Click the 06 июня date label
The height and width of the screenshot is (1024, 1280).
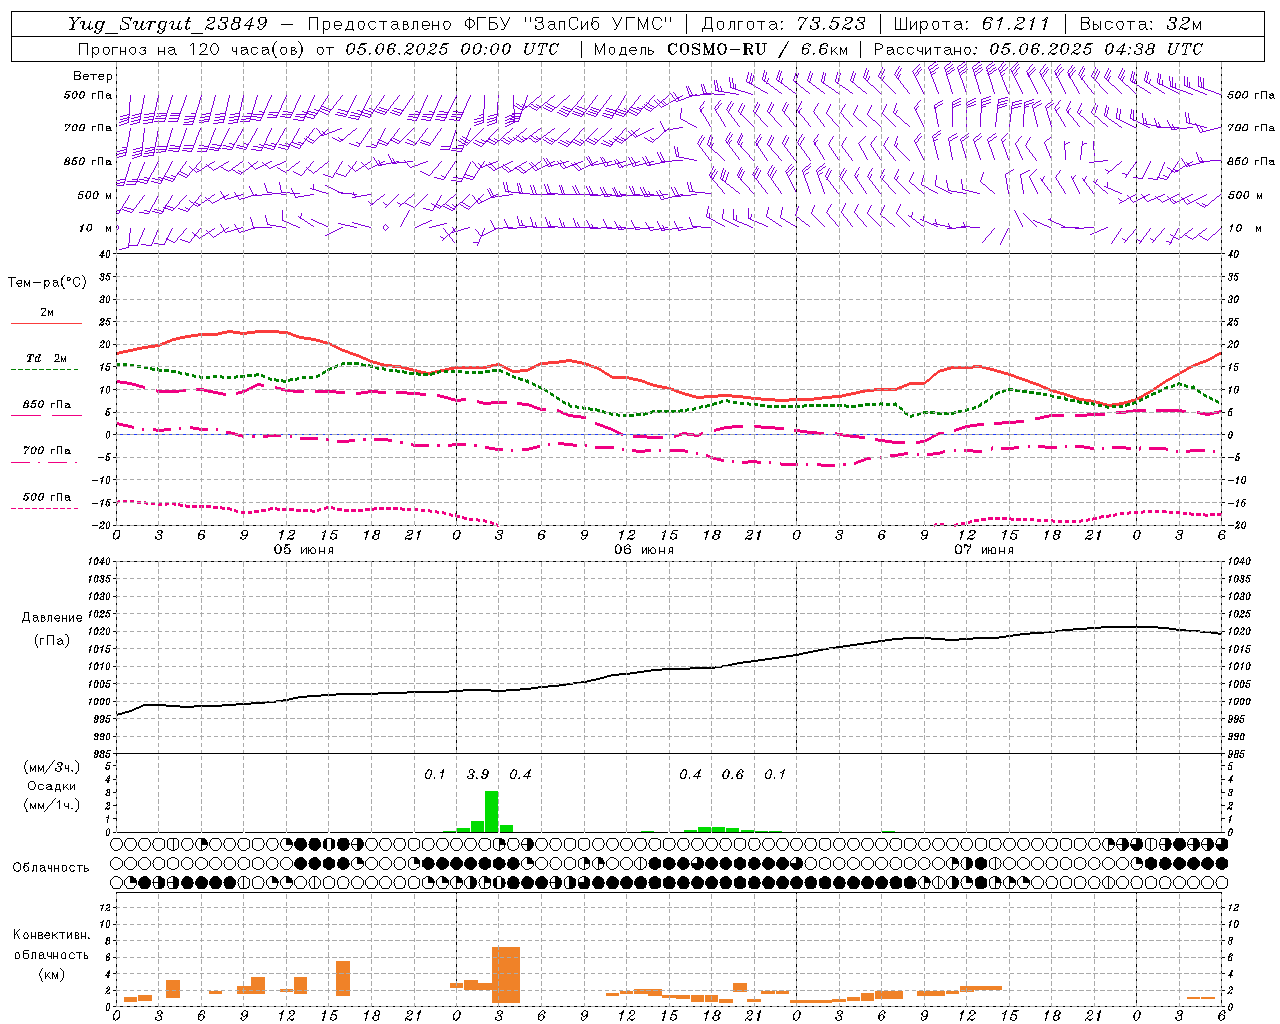[x=644, y=550]
